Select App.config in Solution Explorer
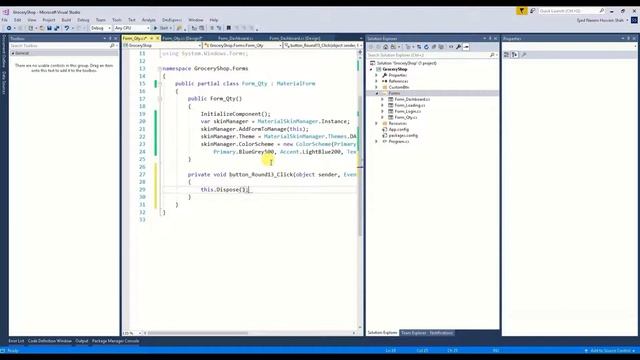640x360 pixels. [x=398, y=129]
